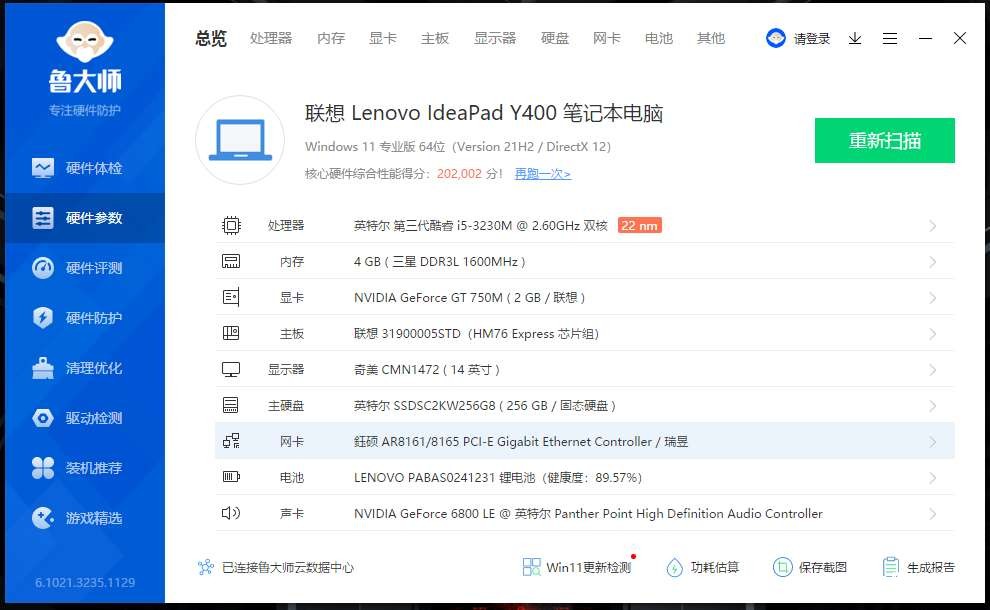Click the 网卡 network adapter icon
The width and height of the screenshot is (990, 610).
point(231,441)
